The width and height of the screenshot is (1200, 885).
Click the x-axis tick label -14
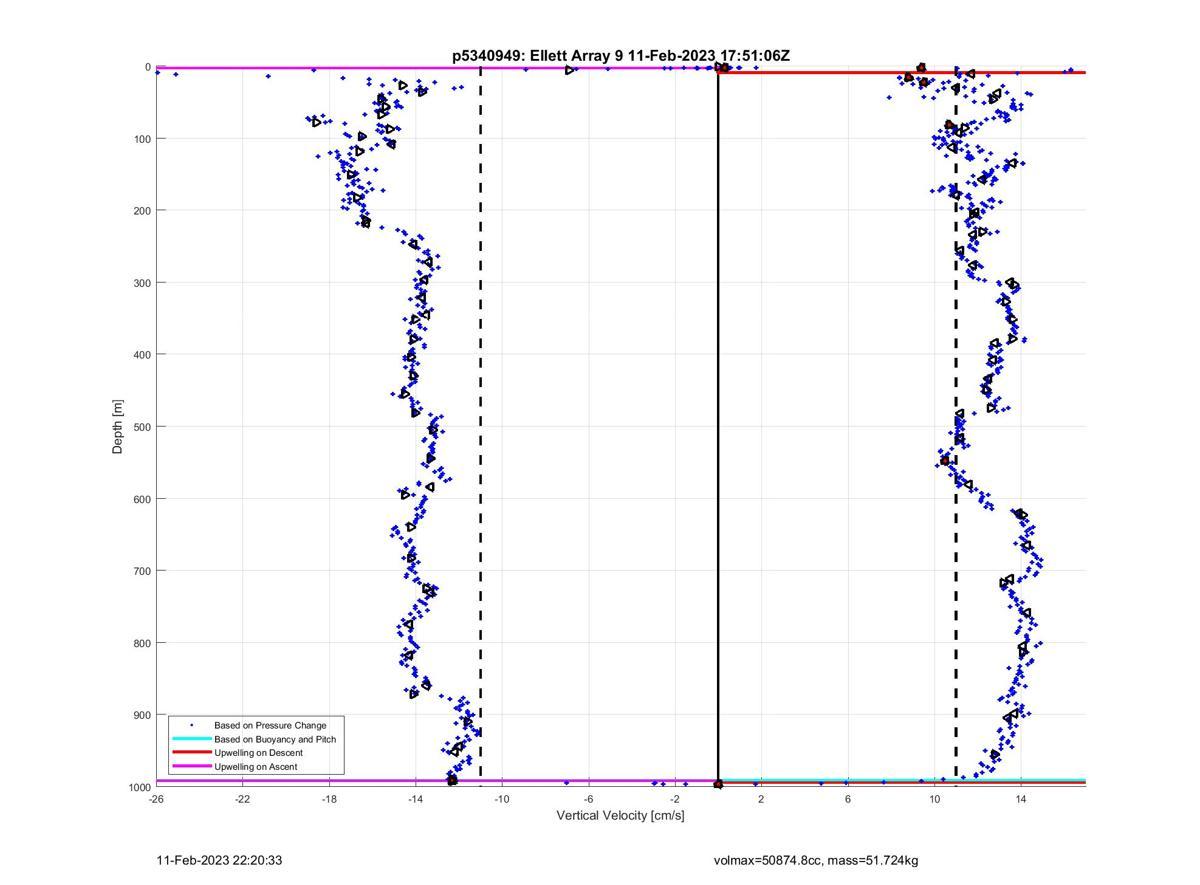[x=415, y=799]
